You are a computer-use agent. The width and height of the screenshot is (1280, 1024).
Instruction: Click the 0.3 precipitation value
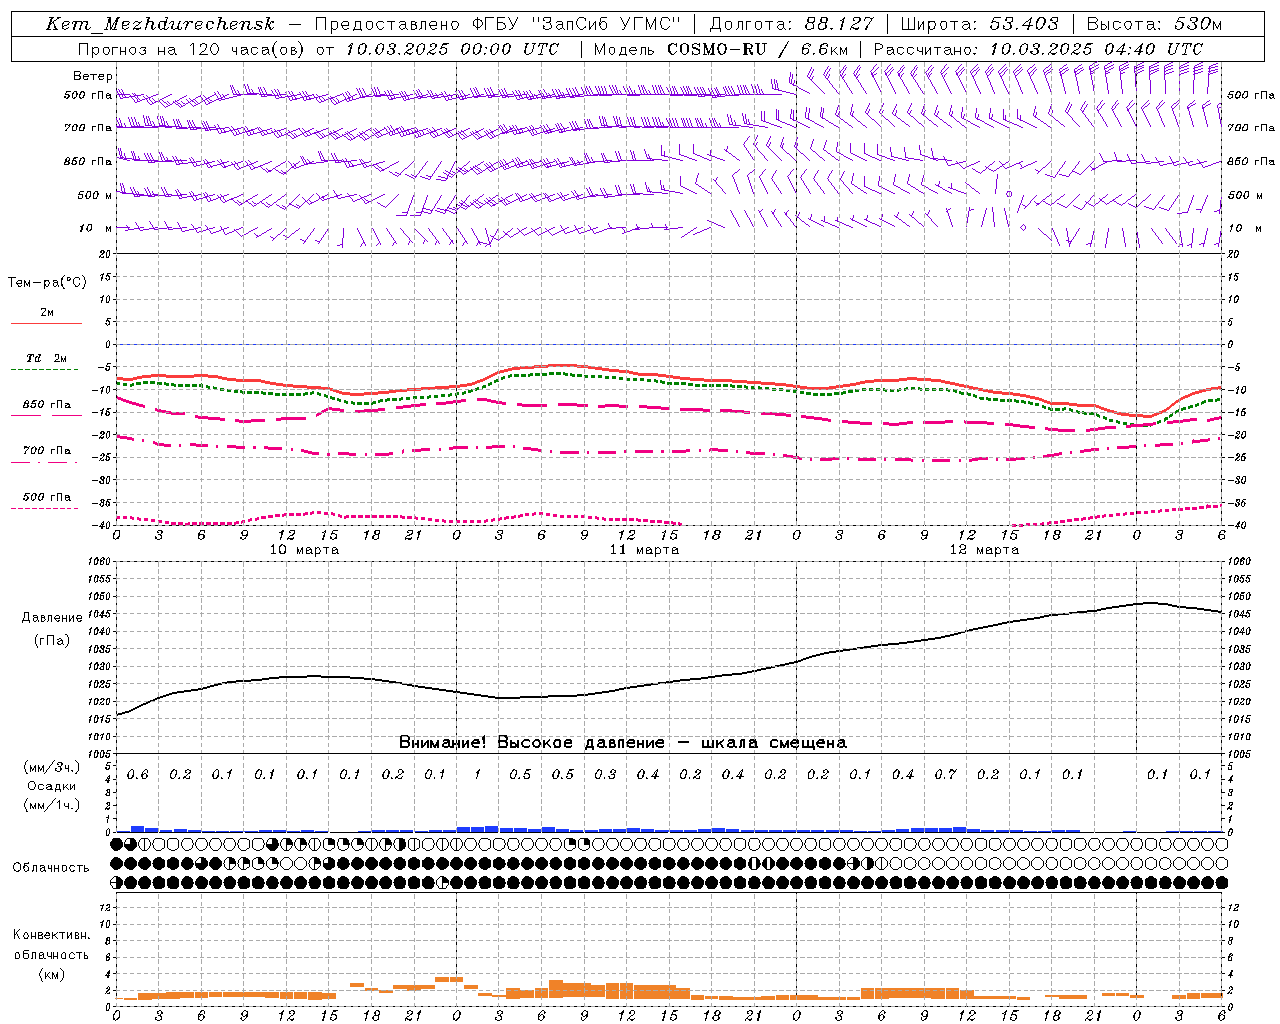tap(605, 775)
